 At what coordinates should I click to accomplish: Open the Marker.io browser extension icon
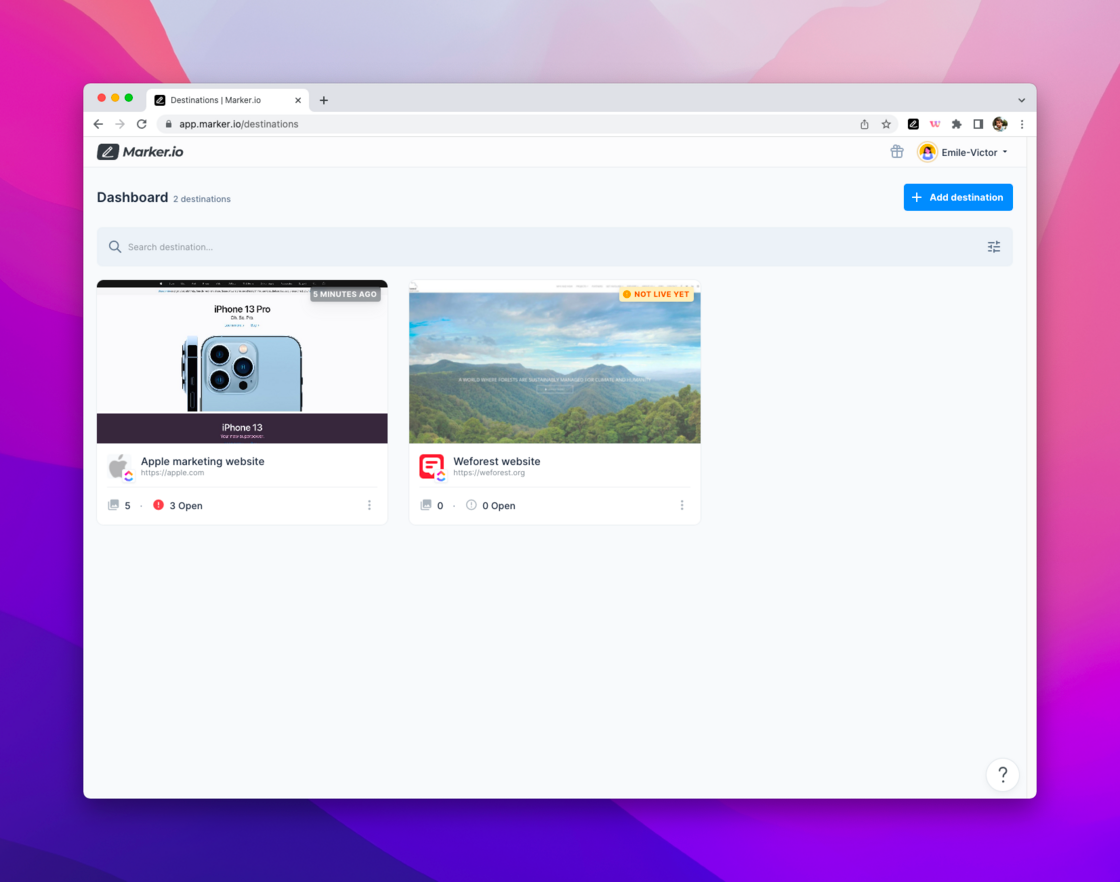[x=913, y=124]
